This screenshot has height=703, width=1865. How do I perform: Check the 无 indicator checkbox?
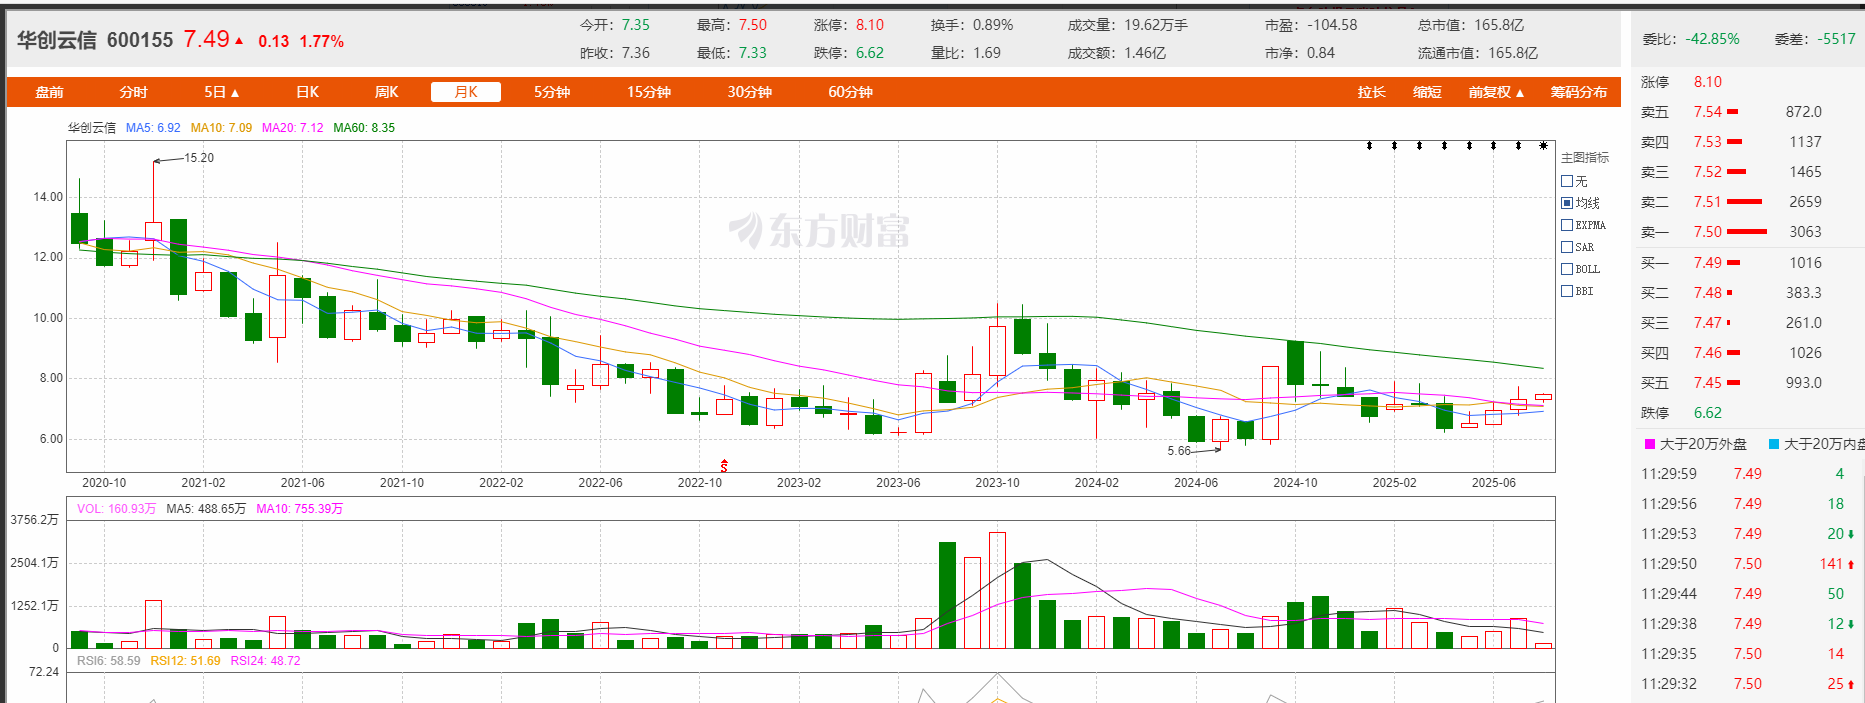point(1567,181)
